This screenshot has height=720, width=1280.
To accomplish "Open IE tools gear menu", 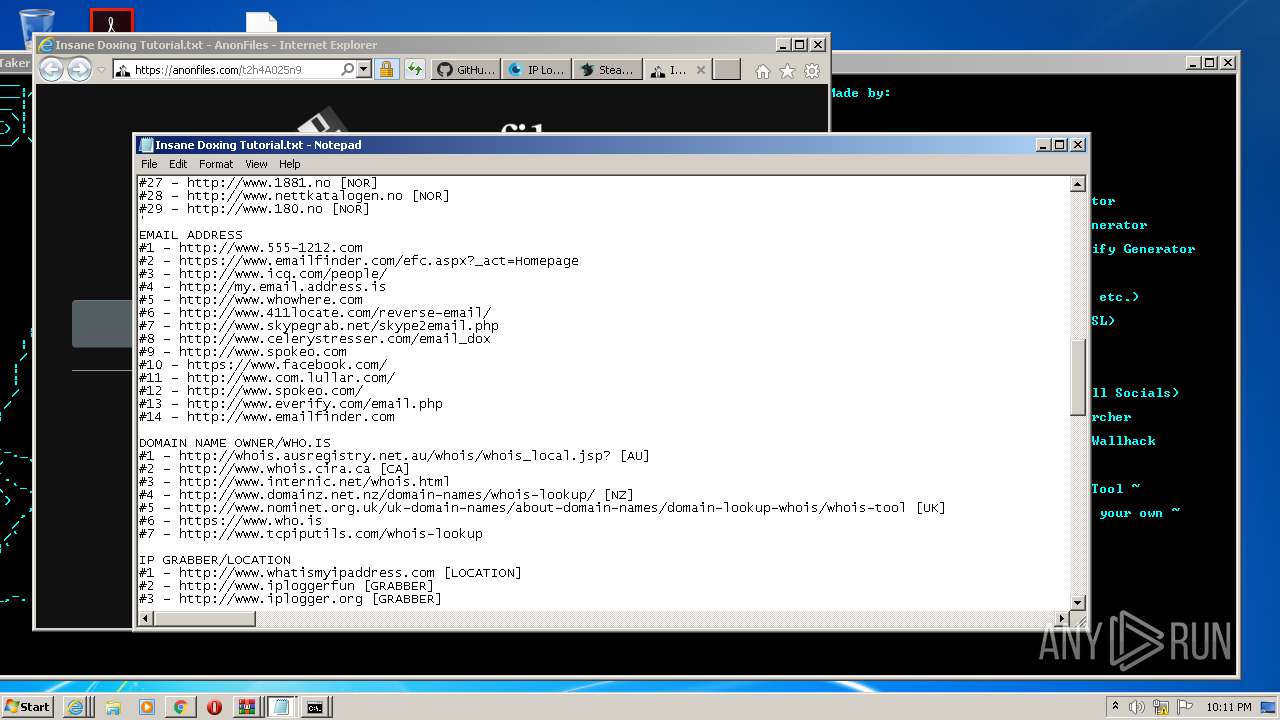I will pos(812,71).
